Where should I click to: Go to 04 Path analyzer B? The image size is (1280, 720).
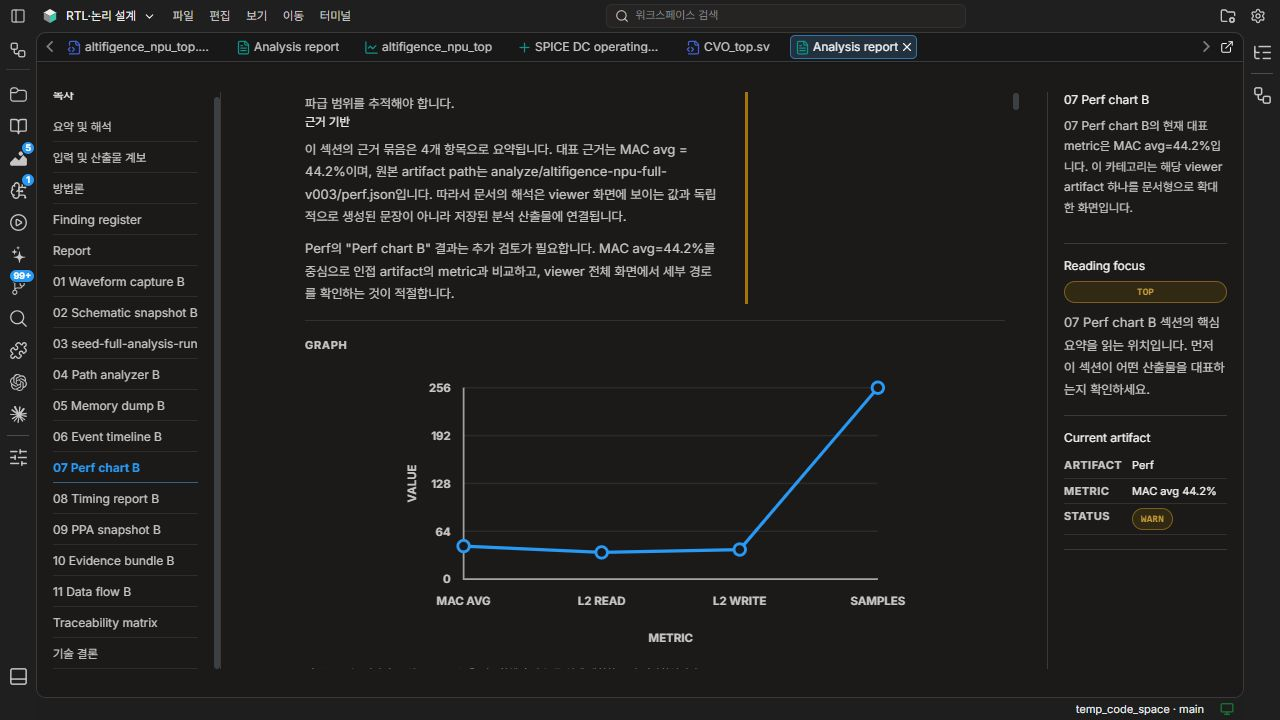tap(125, 375)
